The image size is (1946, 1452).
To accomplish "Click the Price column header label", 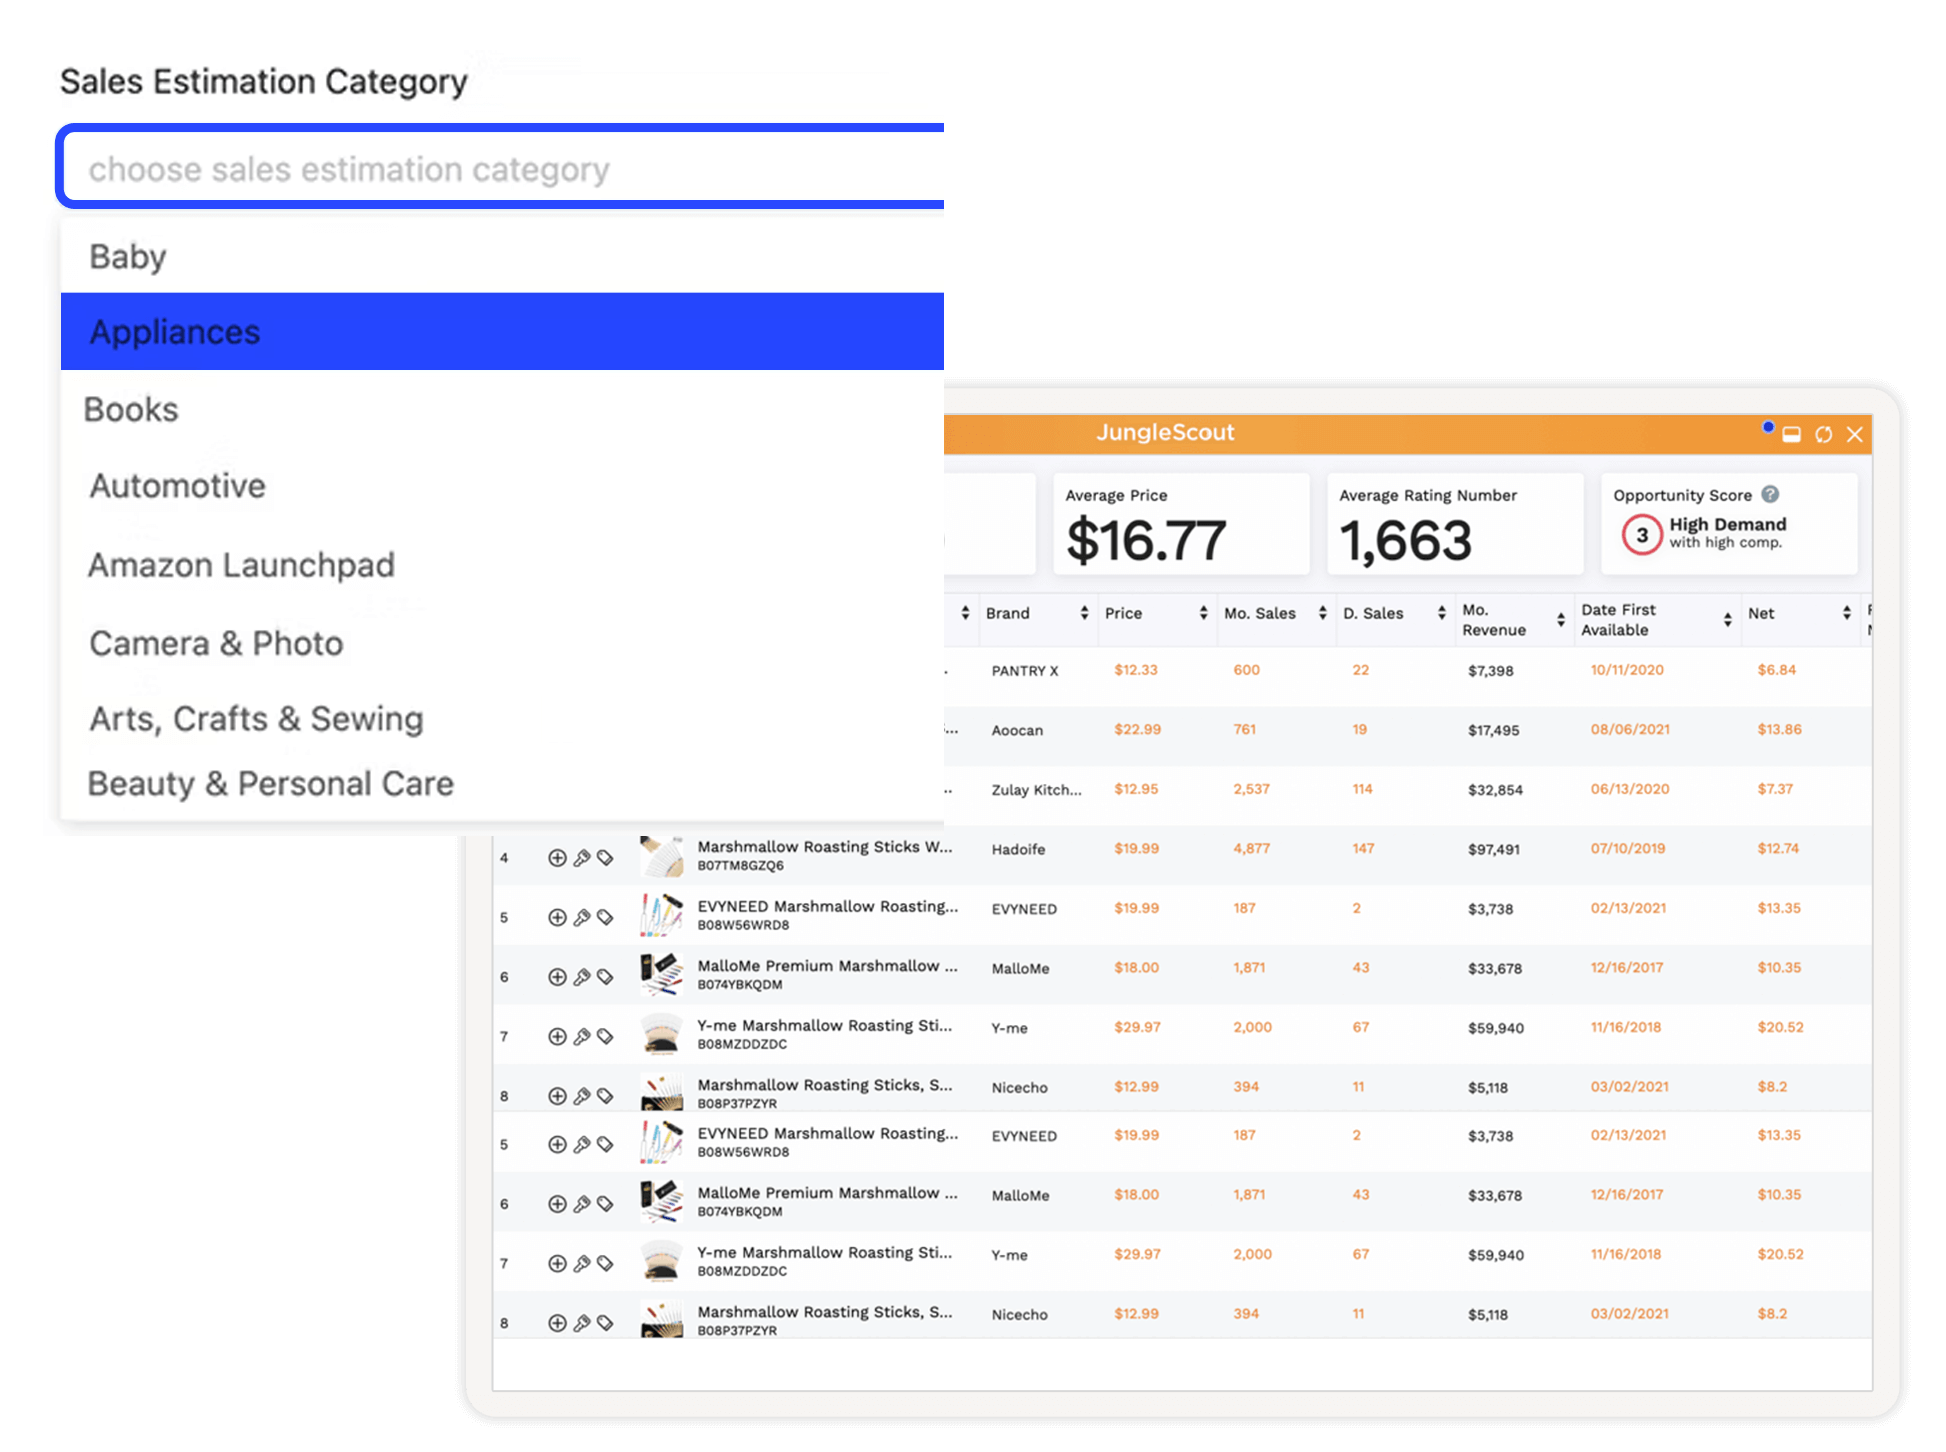I will click(x=1123, y=613).
